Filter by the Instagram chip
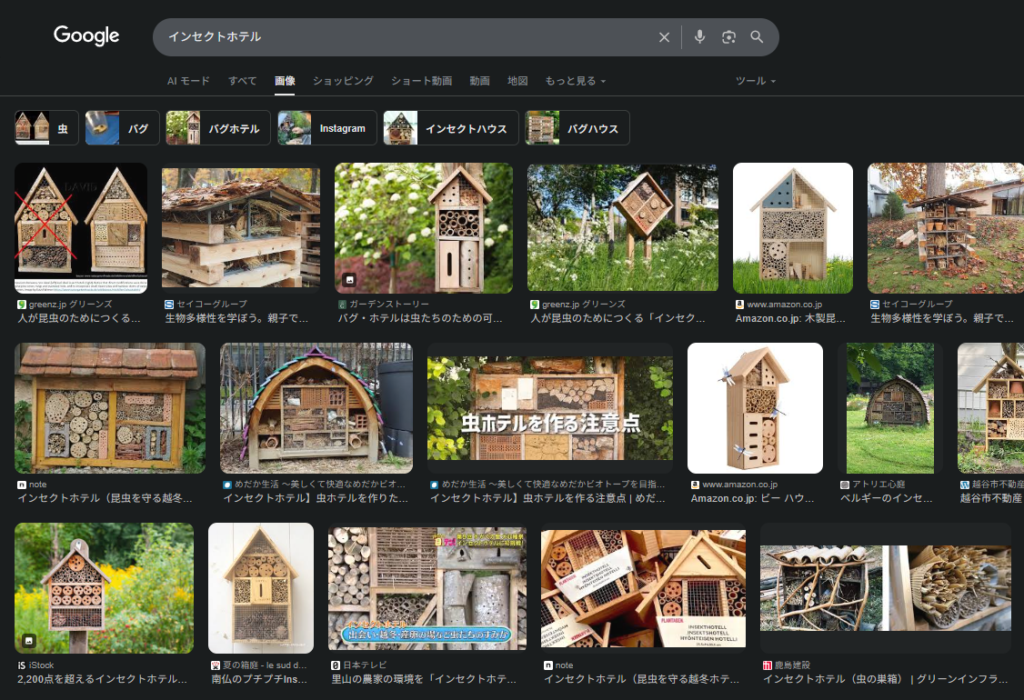The width and height of the screenshot is (1024, 700). pyautogui.click(x=326, y=128)
